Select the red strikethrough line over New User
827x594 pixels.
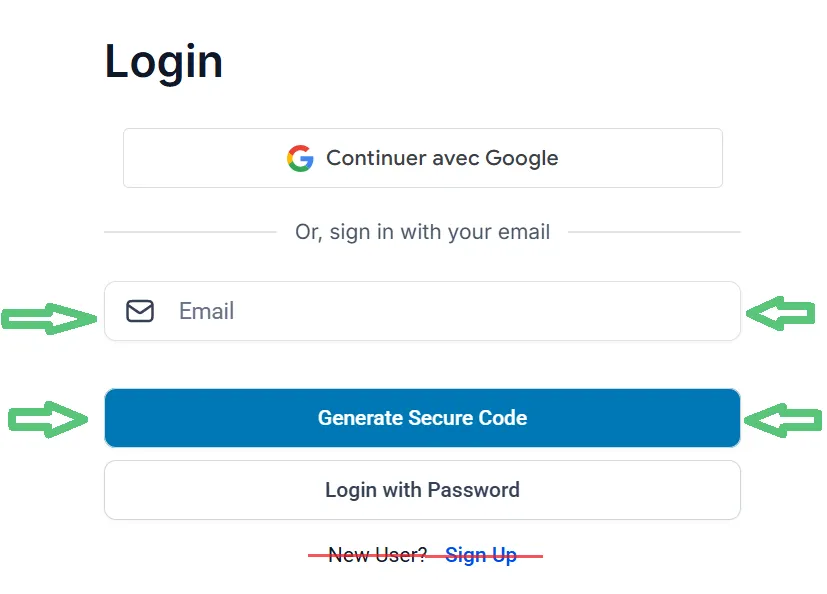pyautogui.click(x=426, y=556)
